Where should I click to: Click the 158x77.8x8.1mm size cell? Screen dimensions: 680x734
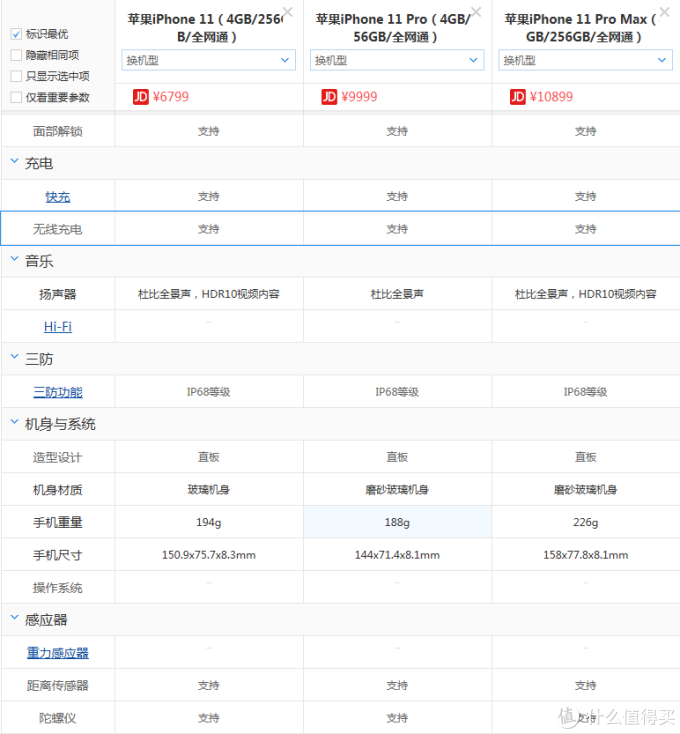(585, 555)
